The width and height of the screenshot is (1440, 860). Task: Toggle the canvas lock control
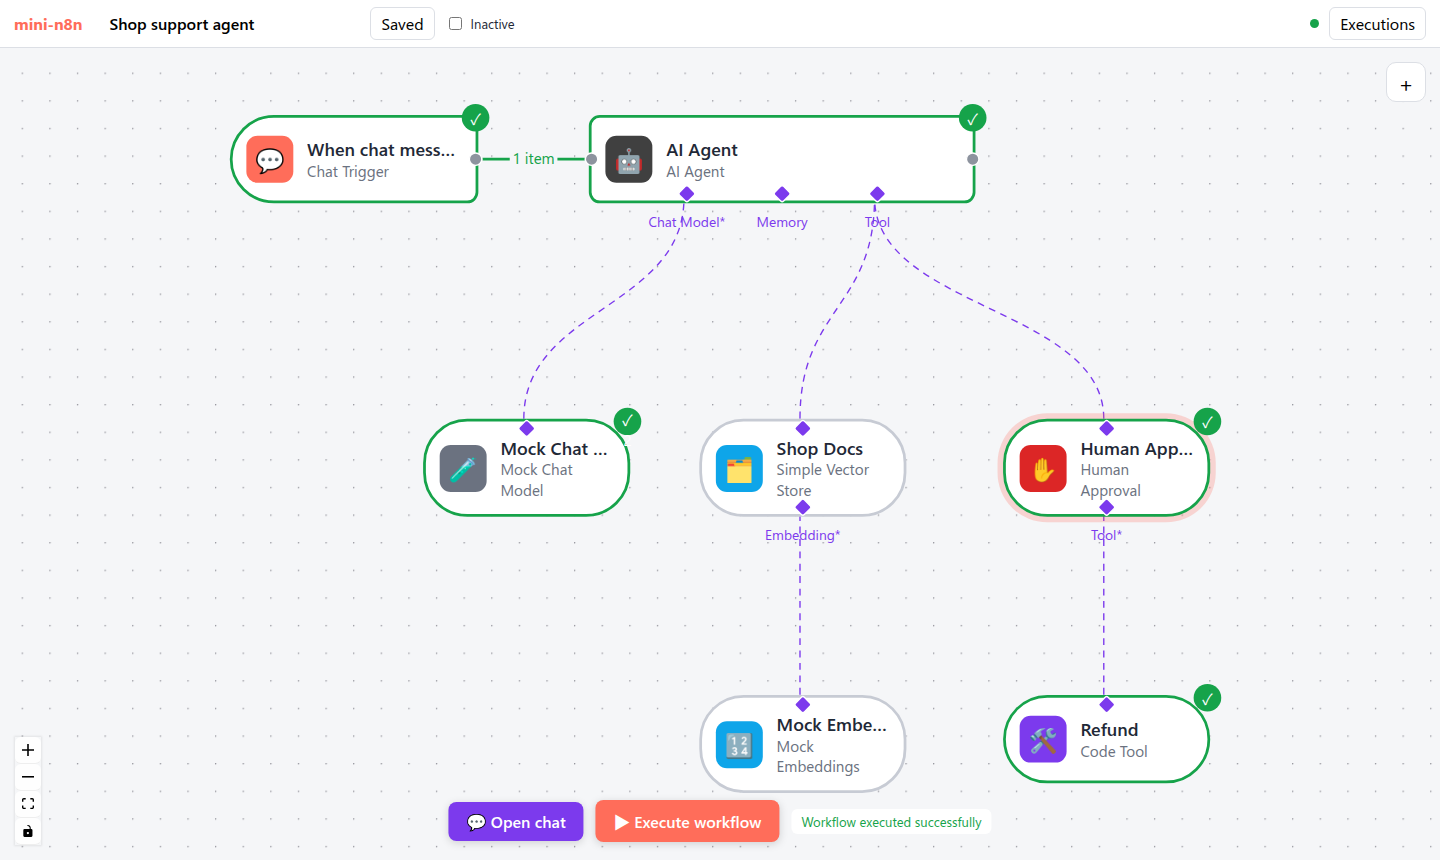click(28, 831)
